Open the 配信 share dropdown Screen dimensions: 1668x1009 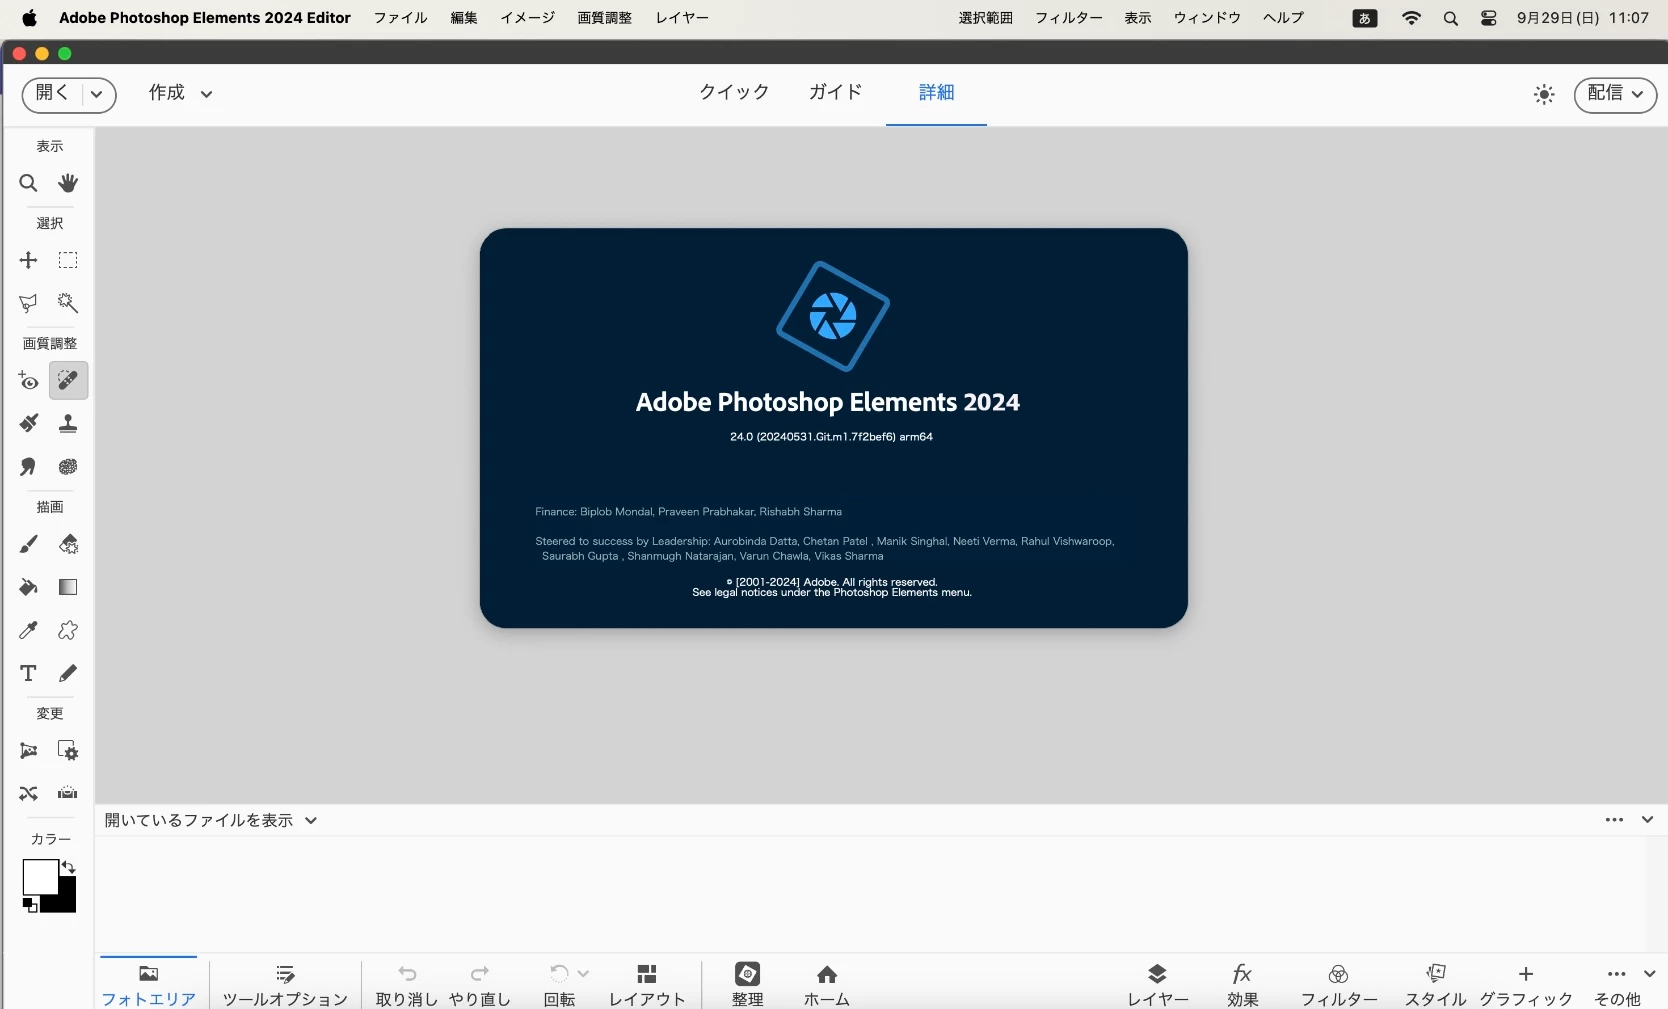point(1615,94)
